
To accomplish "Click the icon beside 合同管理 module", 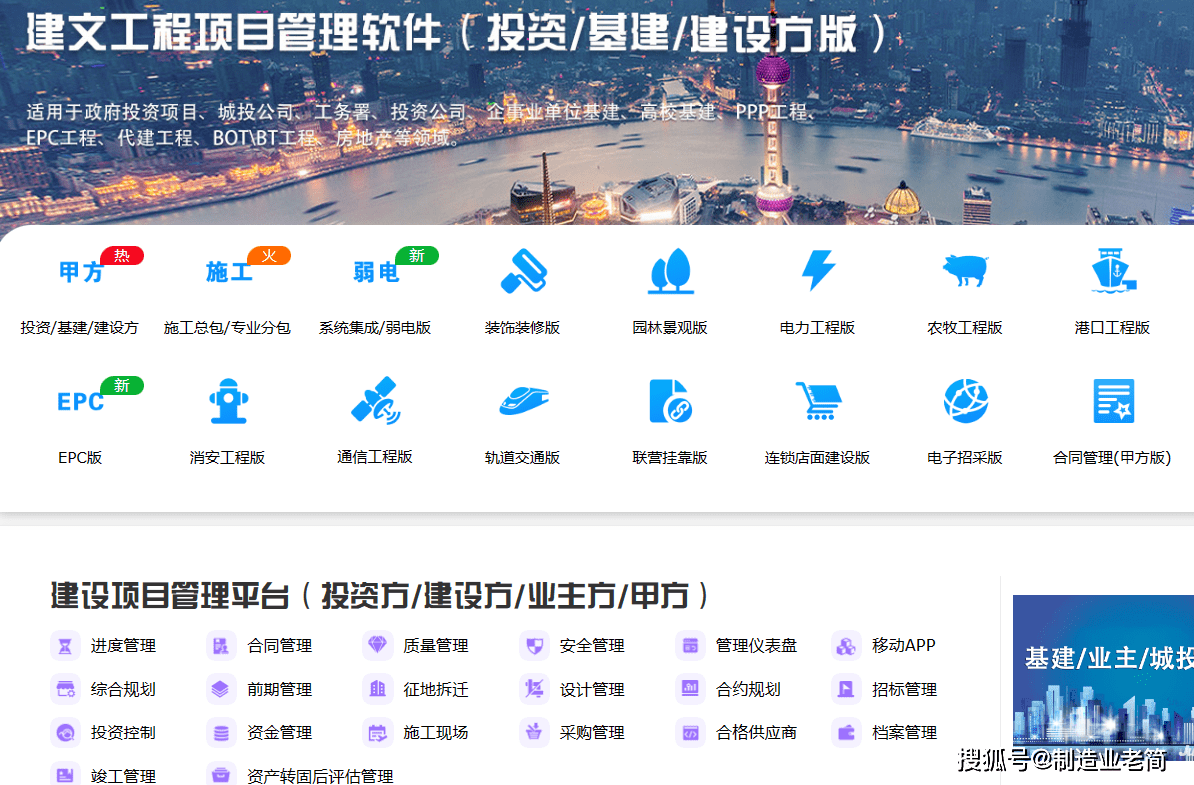I will (221, 646).
